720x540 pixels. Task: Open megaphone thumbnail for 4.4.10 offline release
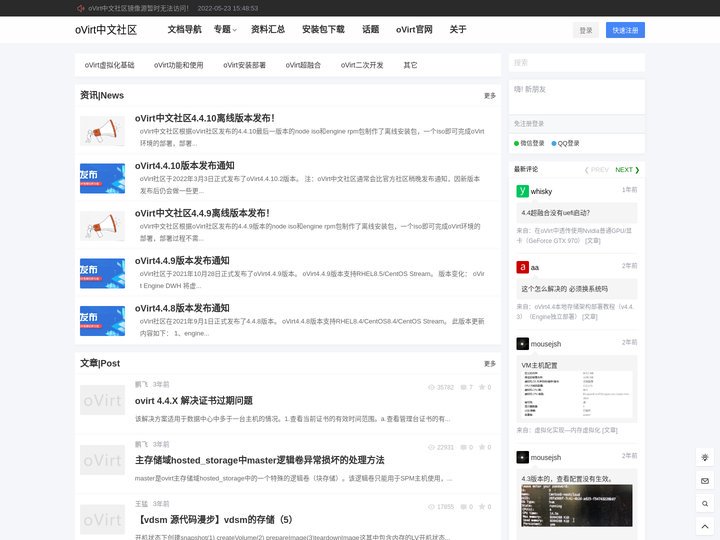(x=102, y=131)
